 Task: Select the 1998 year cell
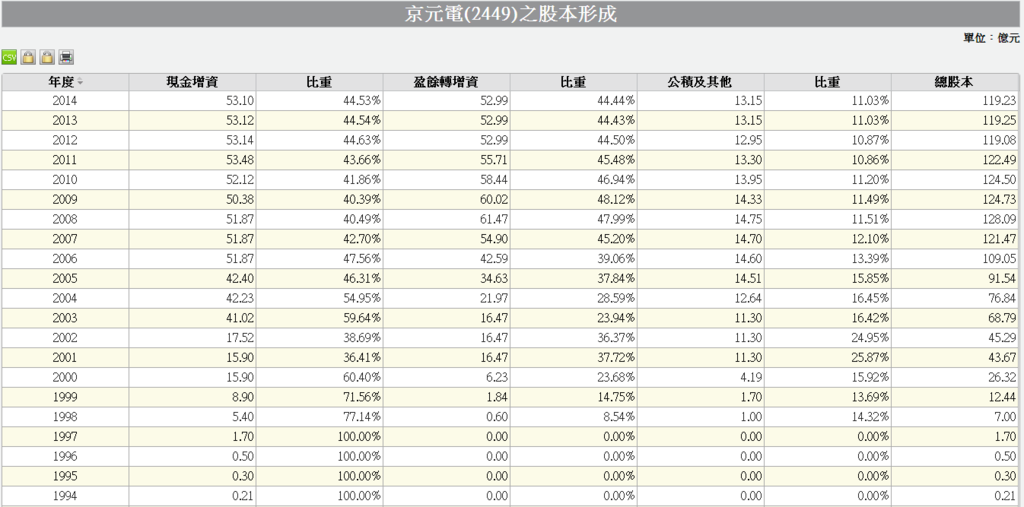point(65,417)
